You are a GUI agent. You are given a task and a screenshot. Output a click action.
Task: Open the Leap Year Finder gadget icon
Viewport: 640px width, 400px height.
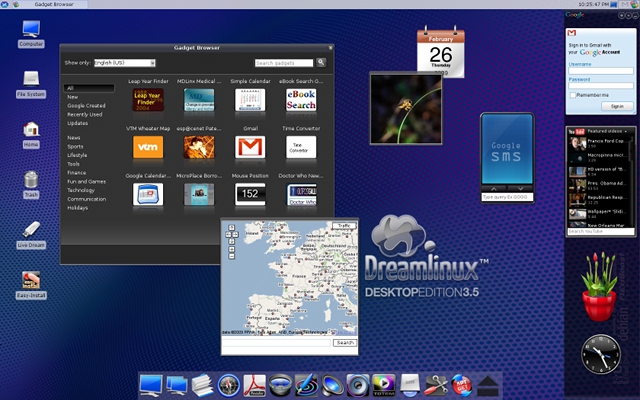[x=148, y=100]
